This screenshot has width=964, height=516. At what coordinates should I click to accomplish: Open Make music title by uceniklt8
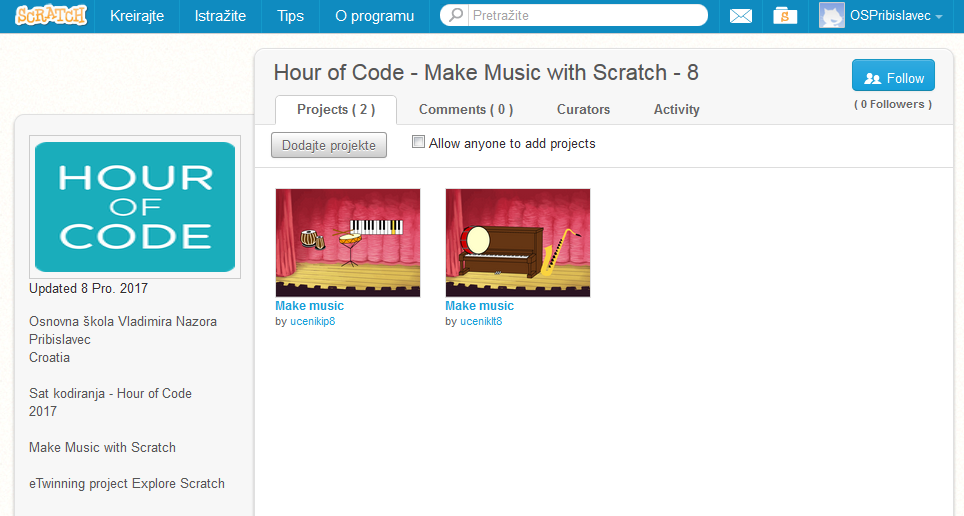[x=480, y=306]
